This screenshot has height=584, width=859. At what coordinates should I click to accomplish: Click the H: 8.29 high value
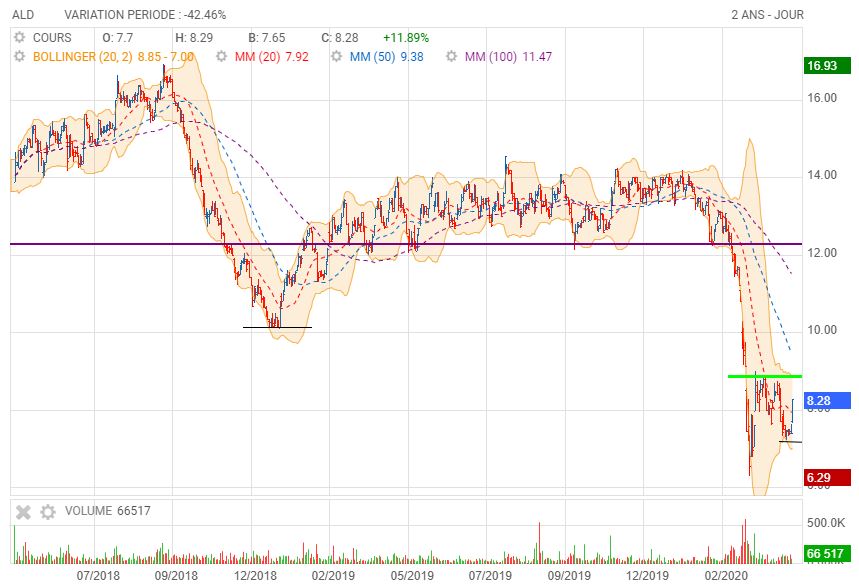pyautogui.click(x=194, y=38)
